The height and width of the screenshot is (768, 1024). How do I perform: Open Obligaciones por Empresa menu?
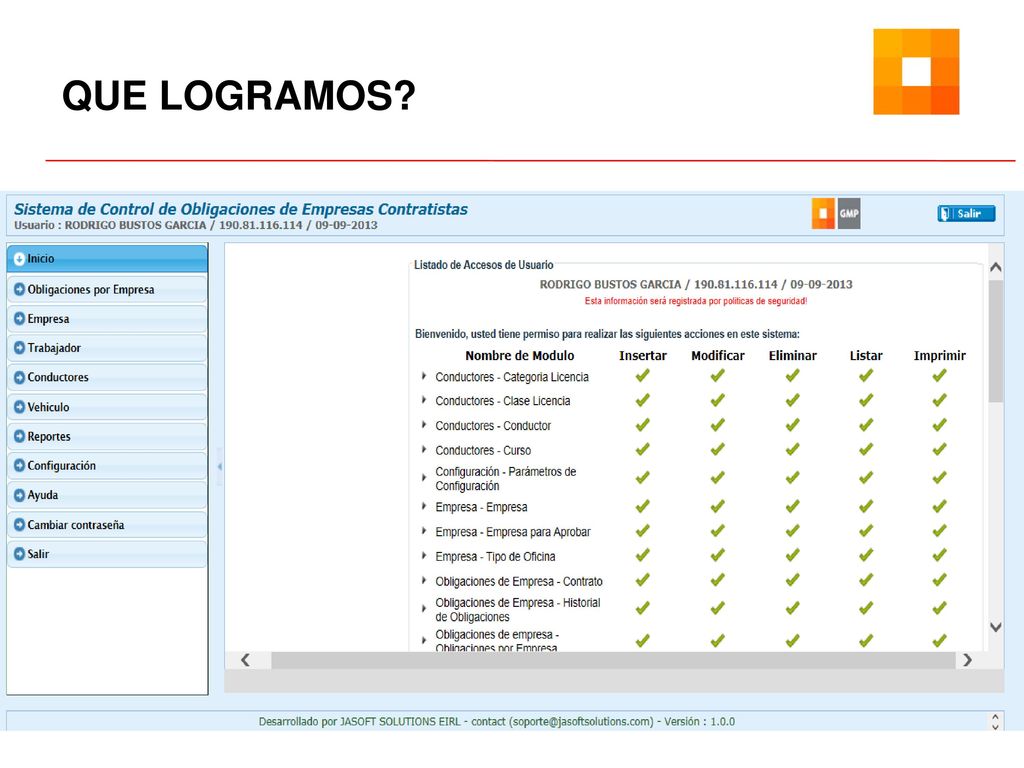point(107,289)
